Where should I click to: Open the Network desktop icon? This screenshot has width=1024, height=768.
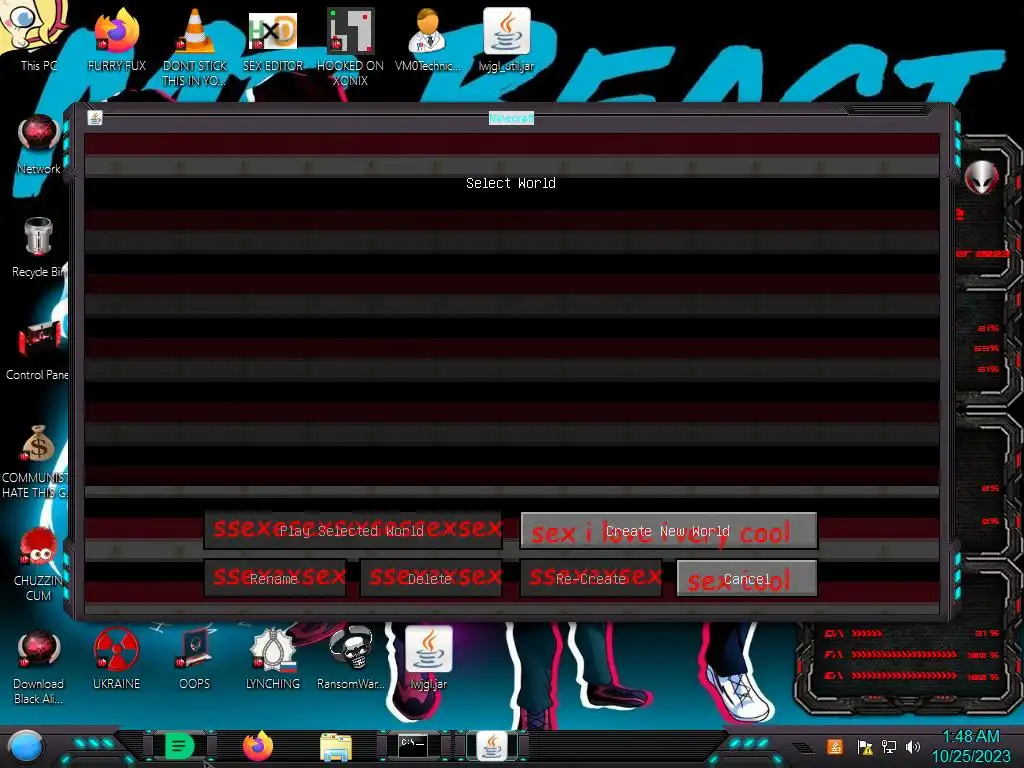click(x=39, y=144)
